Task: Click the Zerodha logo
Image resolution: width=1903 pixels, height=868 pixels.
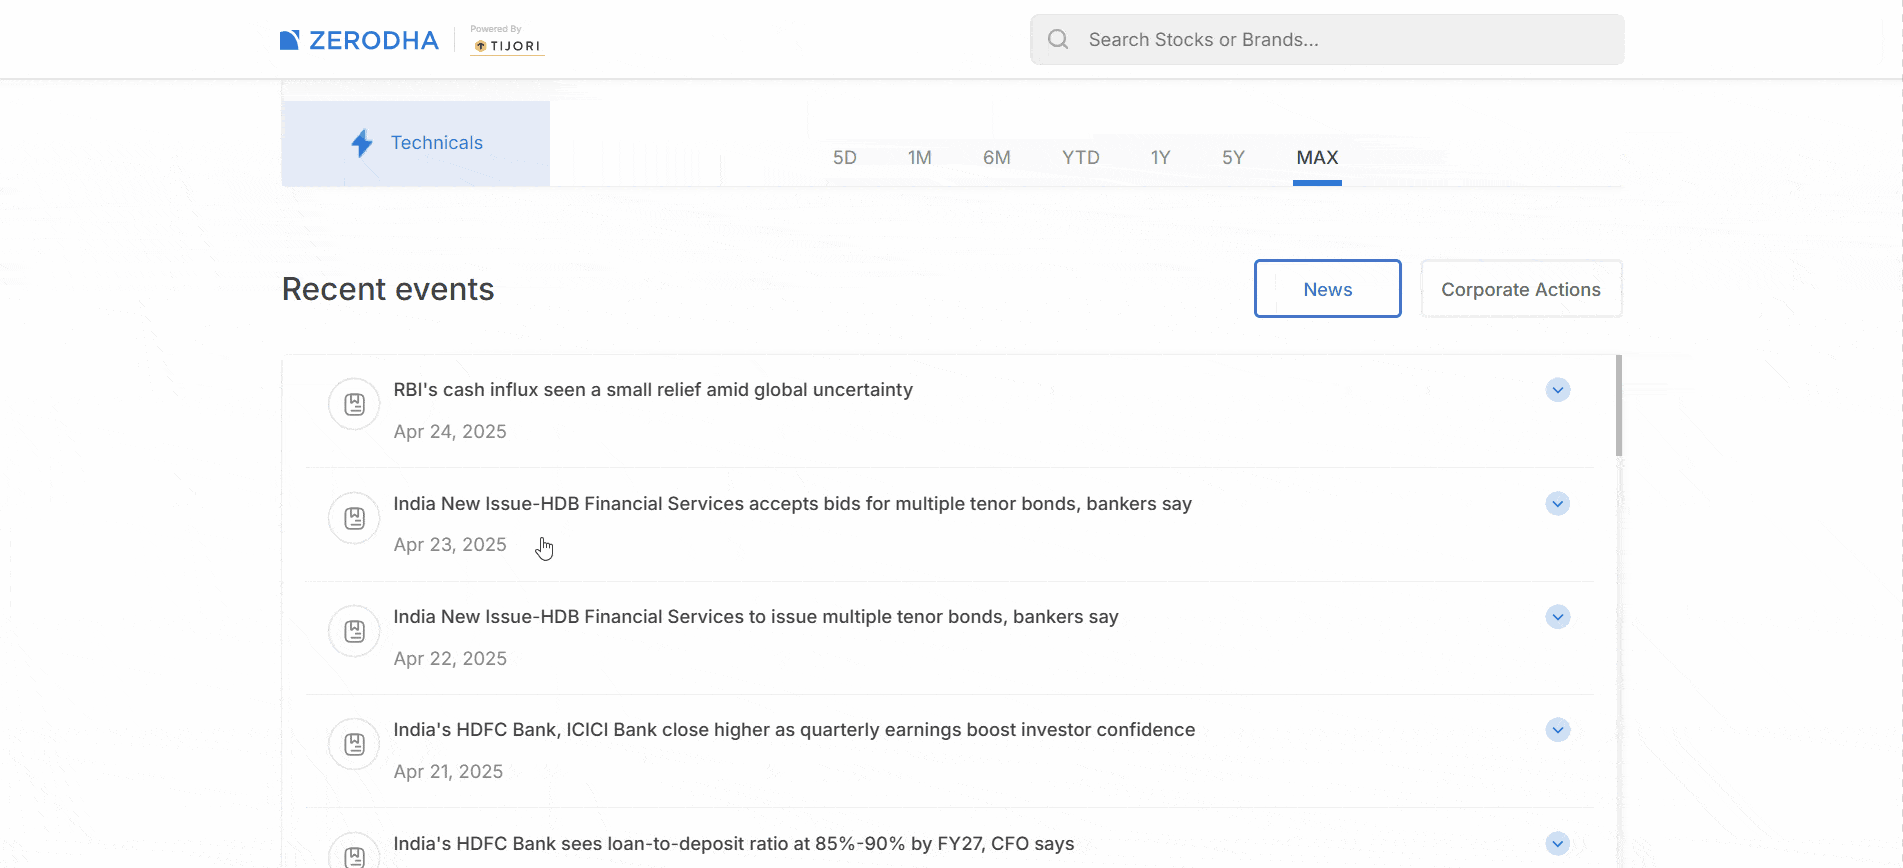Action: pyautogui.click(x=359, y=40)
